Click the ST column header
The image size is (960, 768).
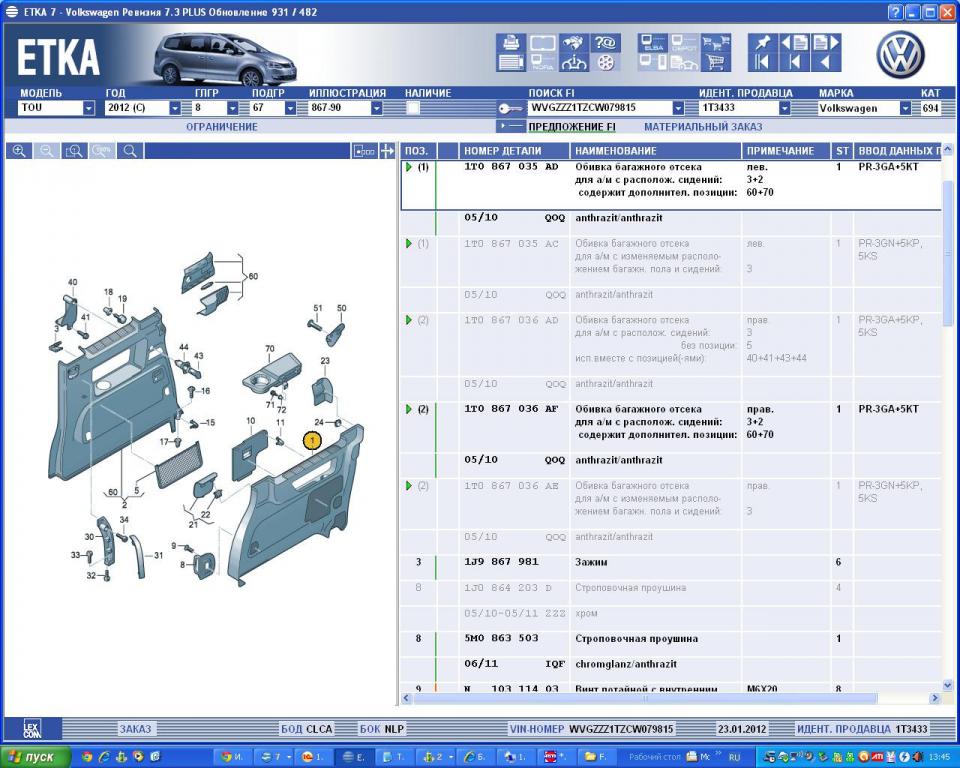click(x=842, y=151)
